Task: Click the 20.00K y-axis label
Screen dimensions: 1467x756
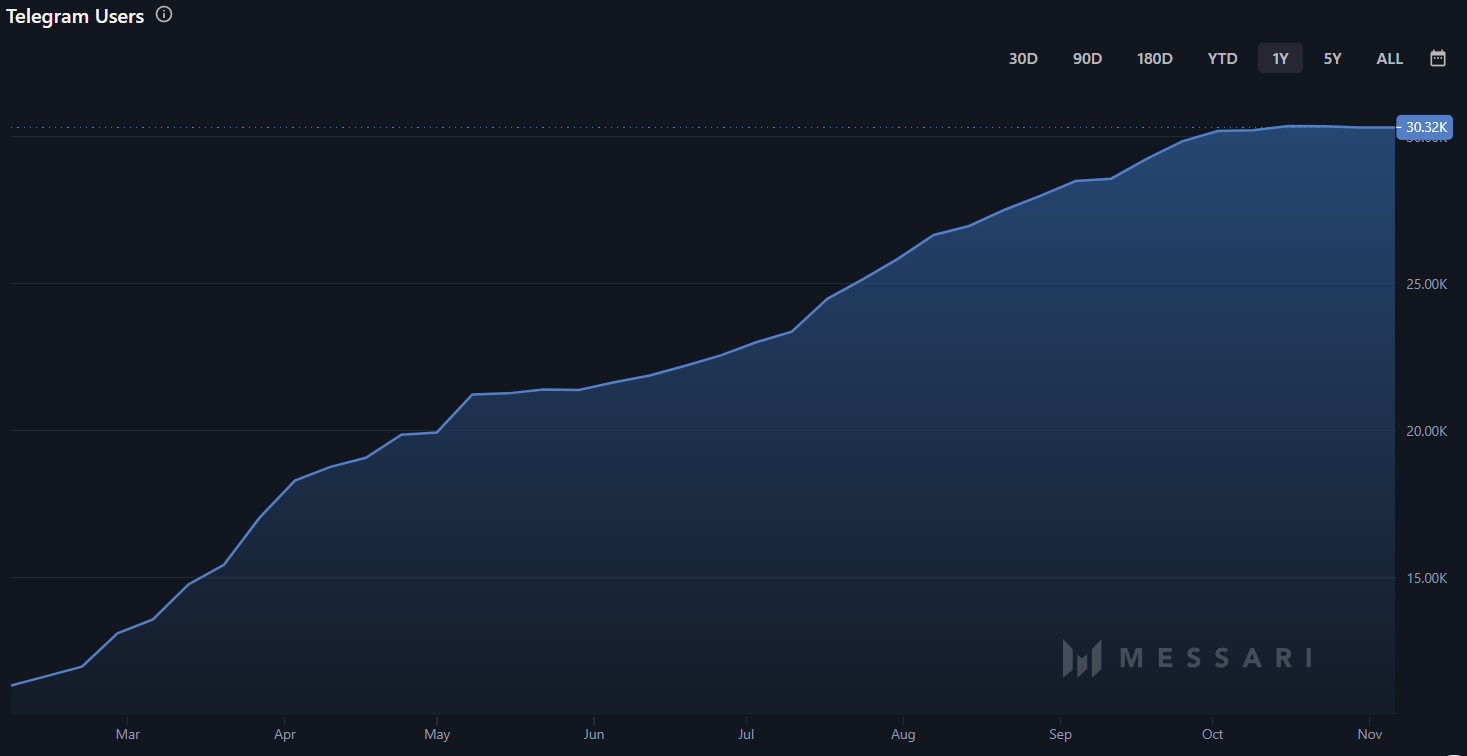Action: [x=1426, y=431]
